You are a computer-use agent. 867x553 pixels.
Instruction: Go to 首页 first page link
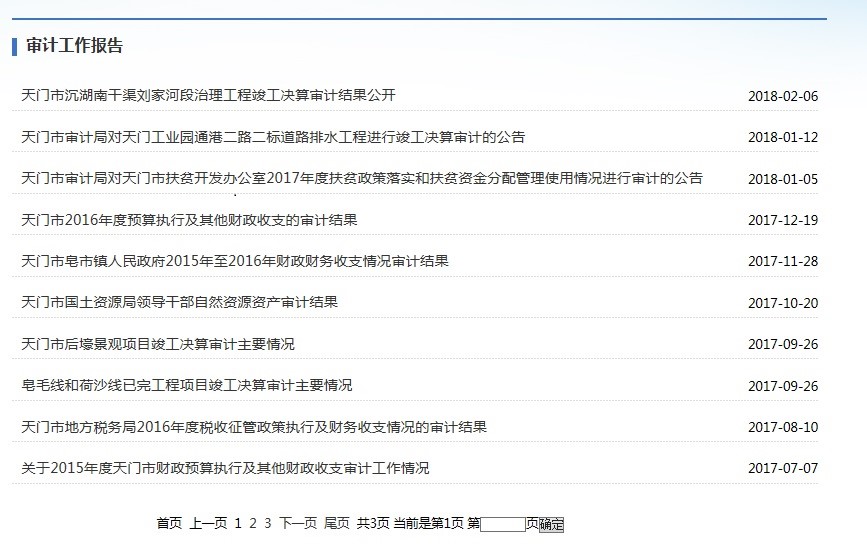169,523
